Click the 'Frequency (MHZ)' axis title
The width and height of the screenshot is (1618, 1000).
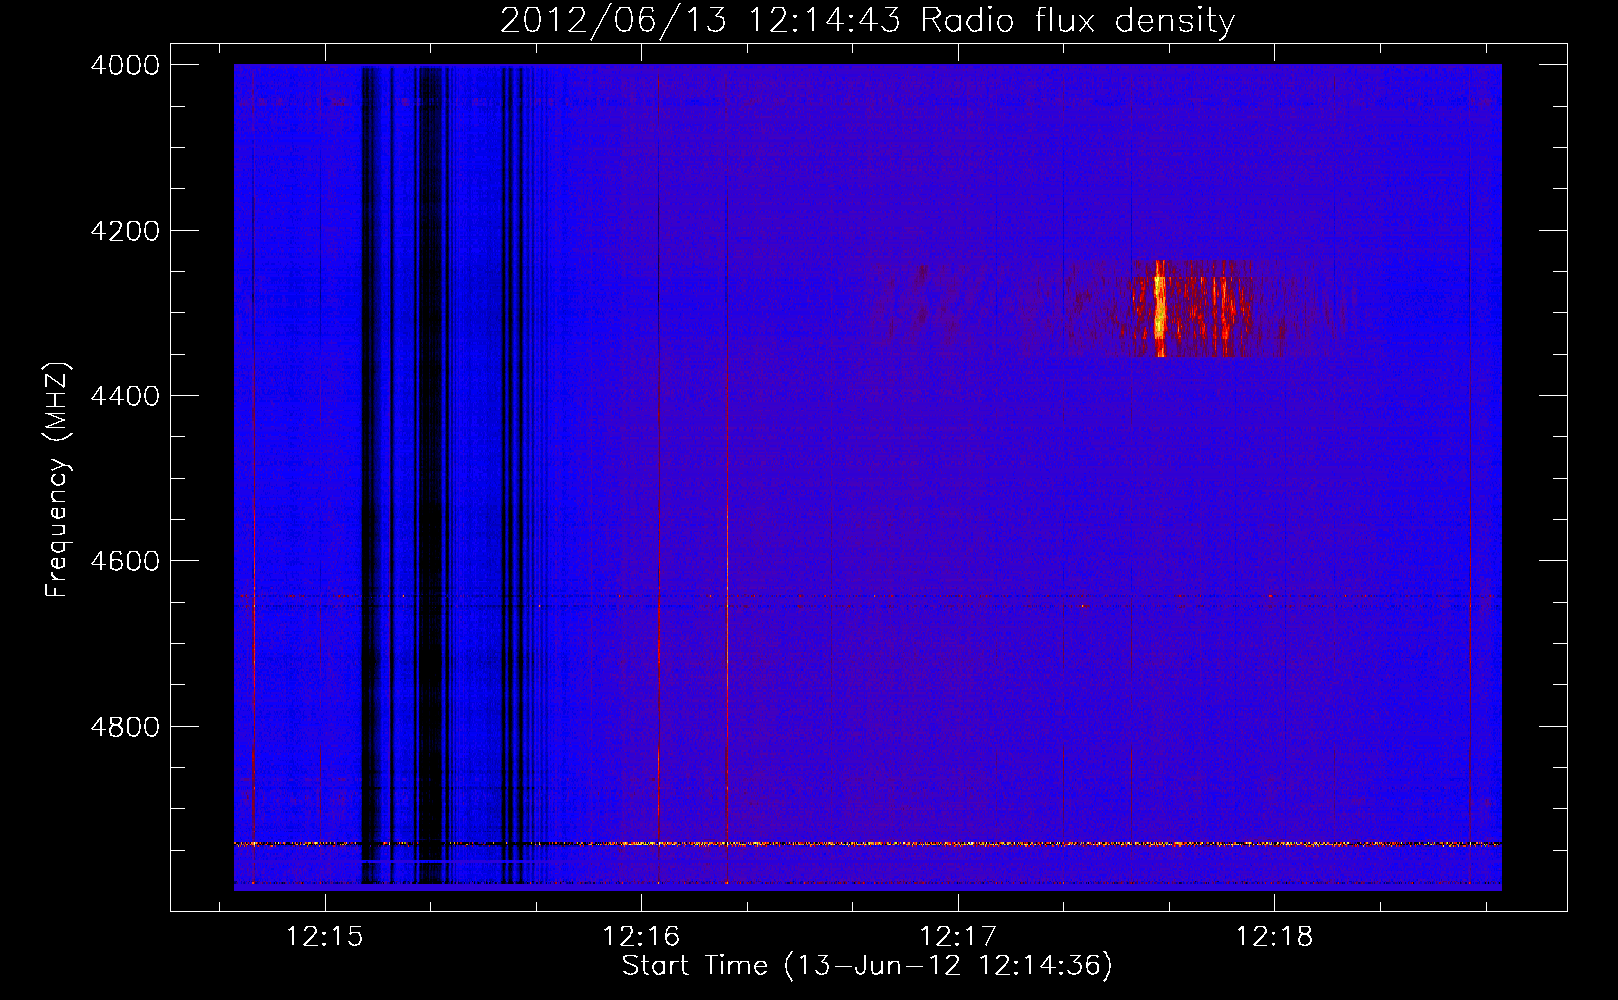(58, 480)
